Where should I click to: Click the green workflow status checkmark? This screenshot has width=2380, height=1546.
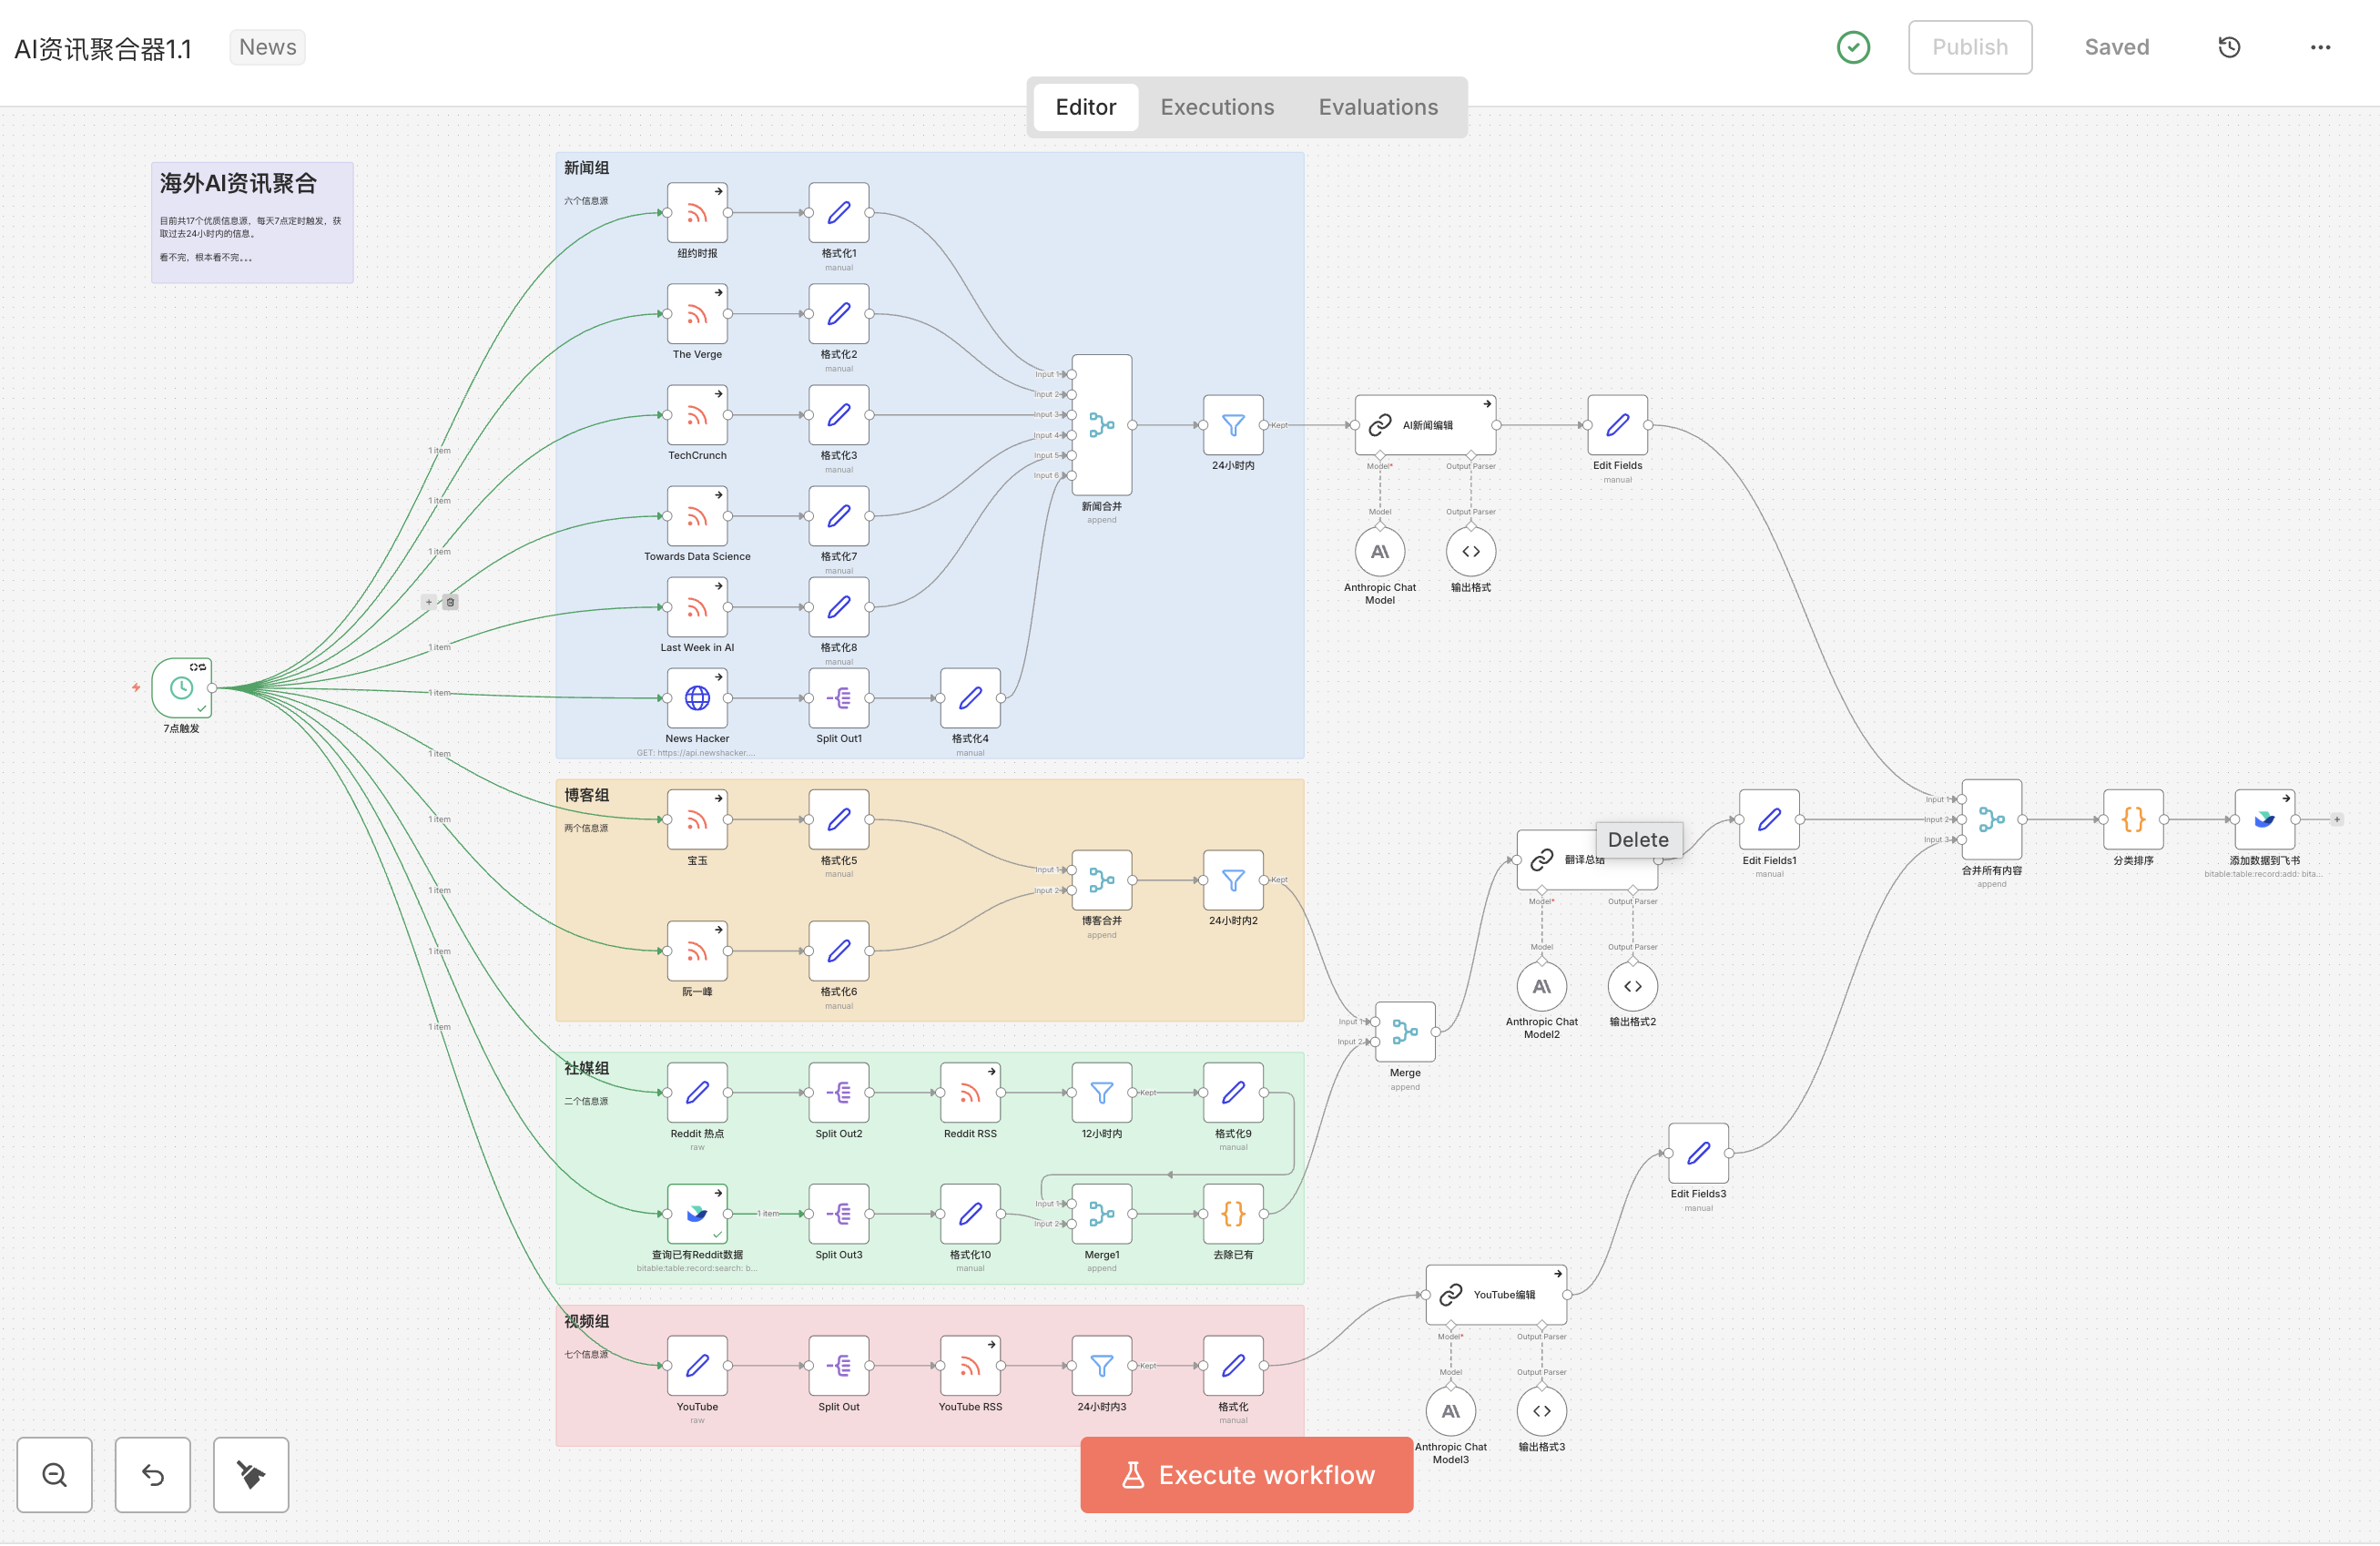(x=1853, y=47)
